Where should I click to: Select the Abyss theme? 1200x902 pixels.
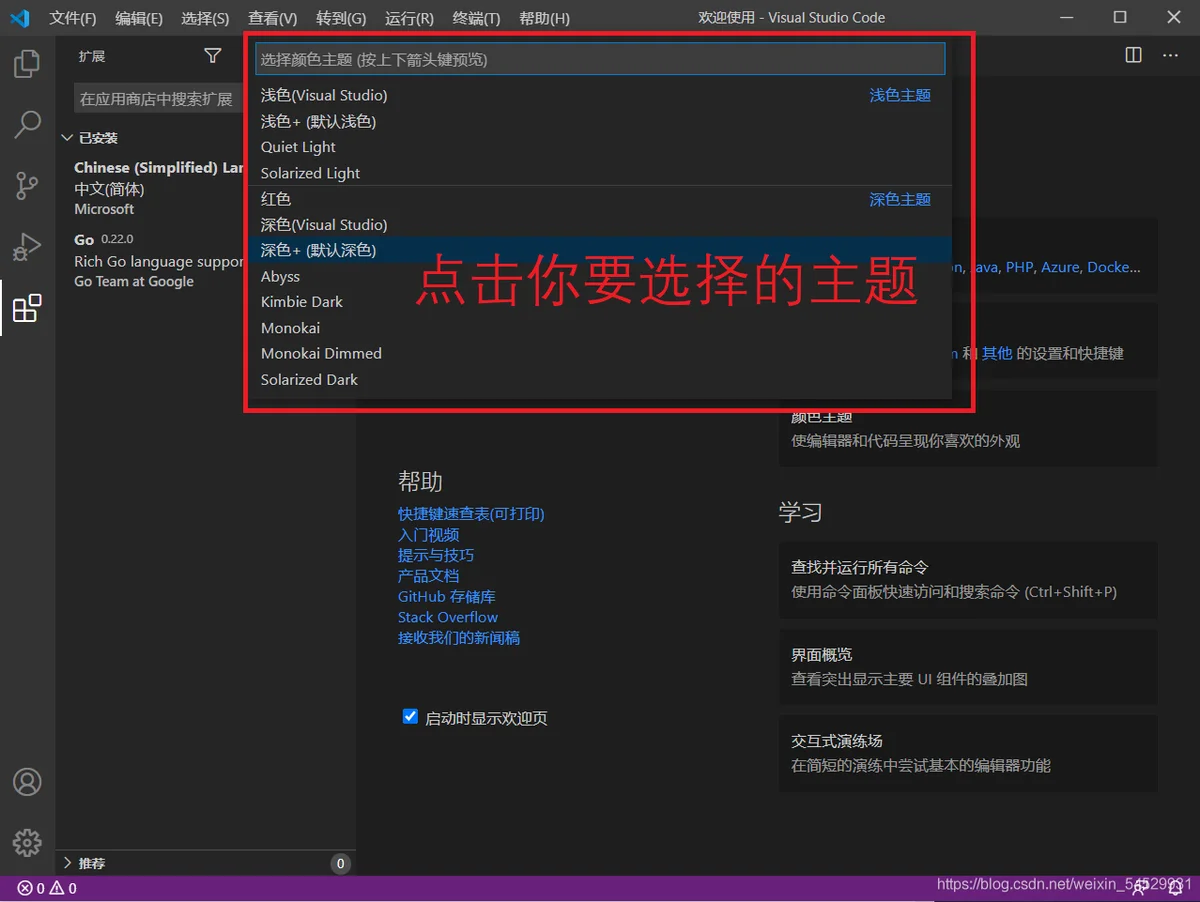(600, 276)
